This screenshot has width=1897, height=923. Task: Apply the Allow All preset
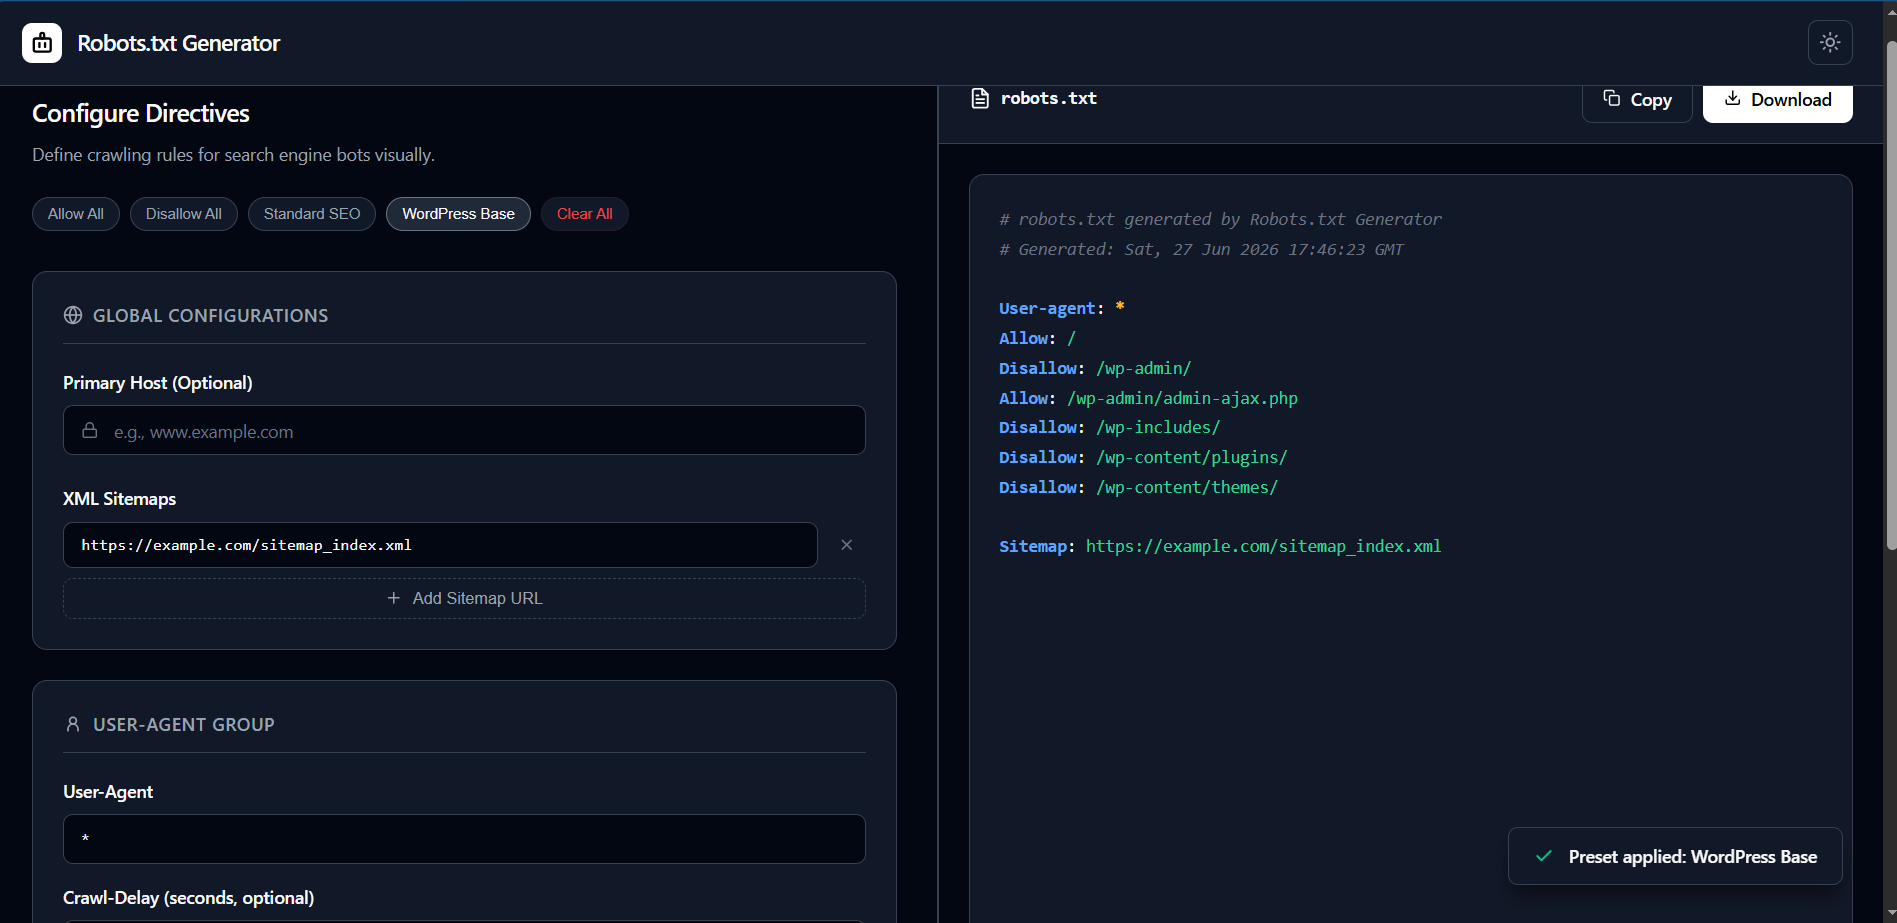76,214
